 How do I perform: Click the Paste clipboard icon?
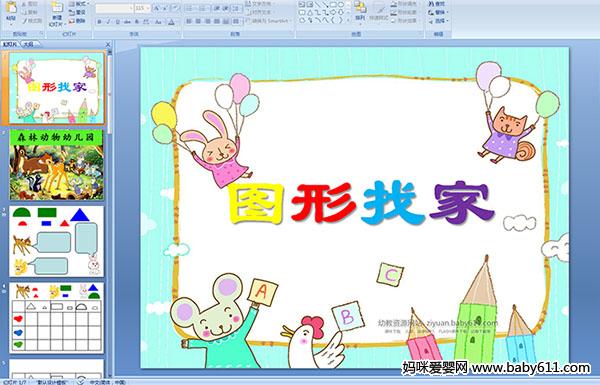pyautogui.click(x=11, y=8)
